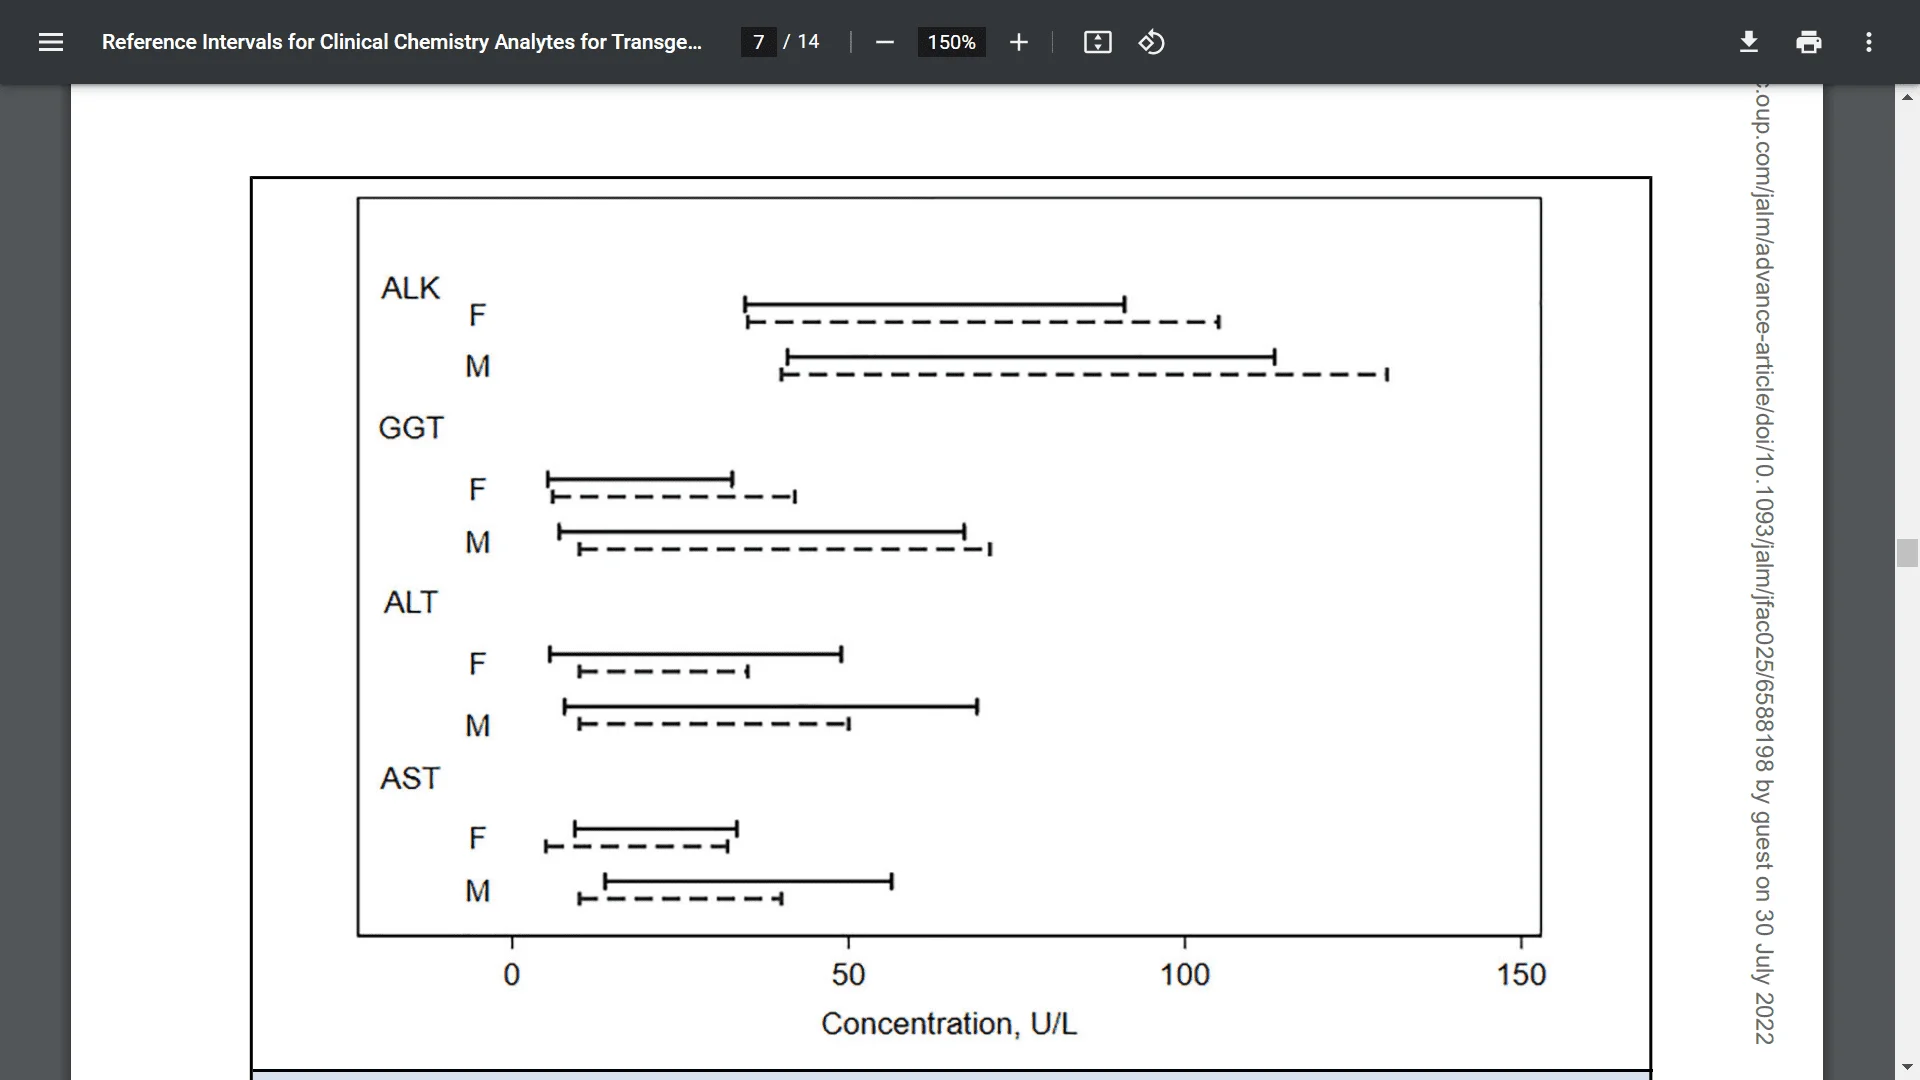Zoom out with the minus button
The width and height of the screenshot is (1920, 1080).
tap(884, 42)
